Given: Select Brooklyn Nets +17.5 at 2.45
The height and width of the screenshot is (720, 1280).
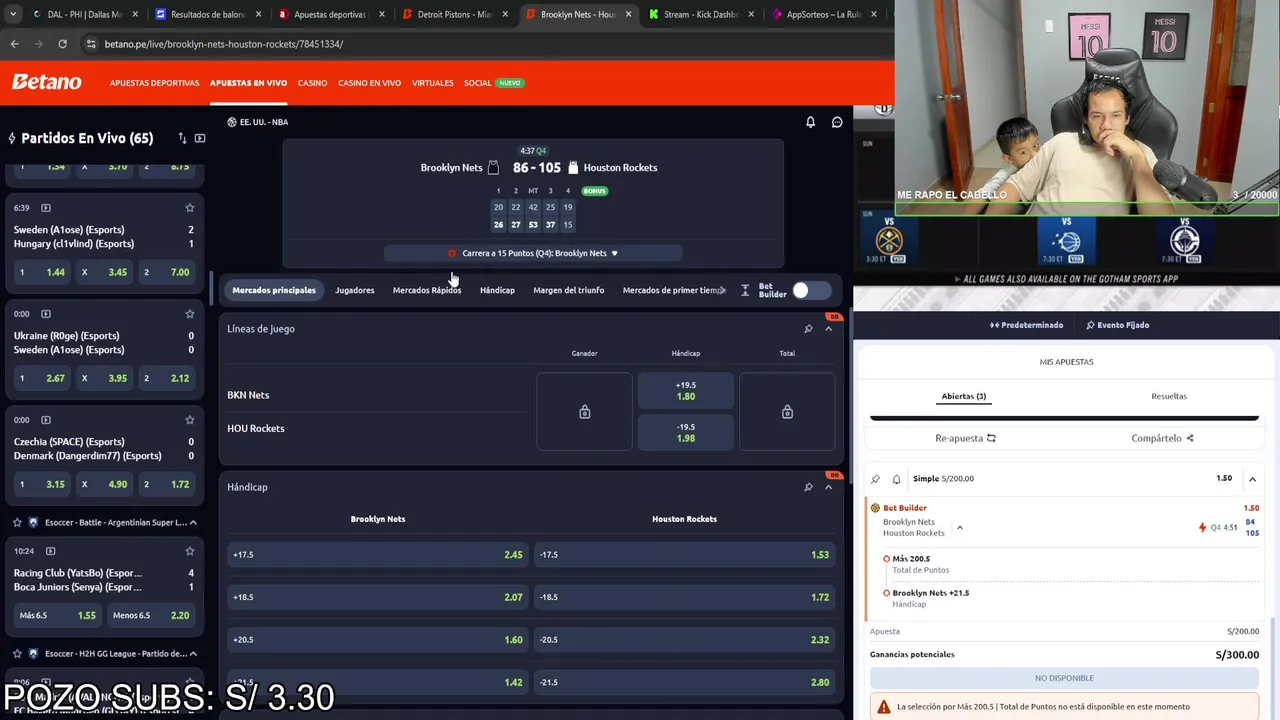Looking at the screenshot, I should (x=378, y=555).
